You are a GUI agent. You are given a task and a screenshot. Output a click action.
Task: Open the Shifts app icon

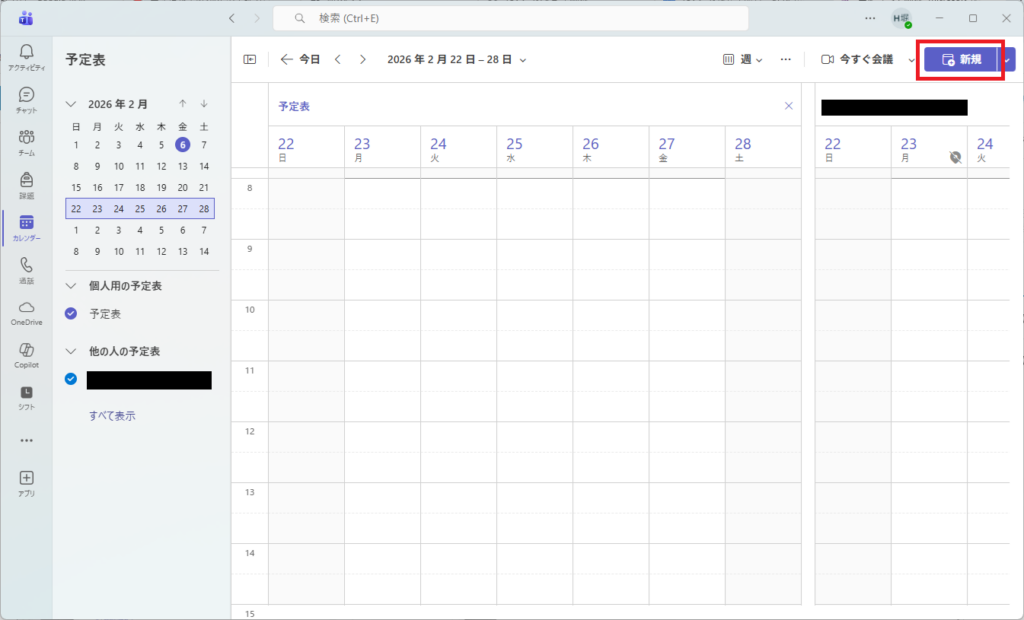(26, 397)
